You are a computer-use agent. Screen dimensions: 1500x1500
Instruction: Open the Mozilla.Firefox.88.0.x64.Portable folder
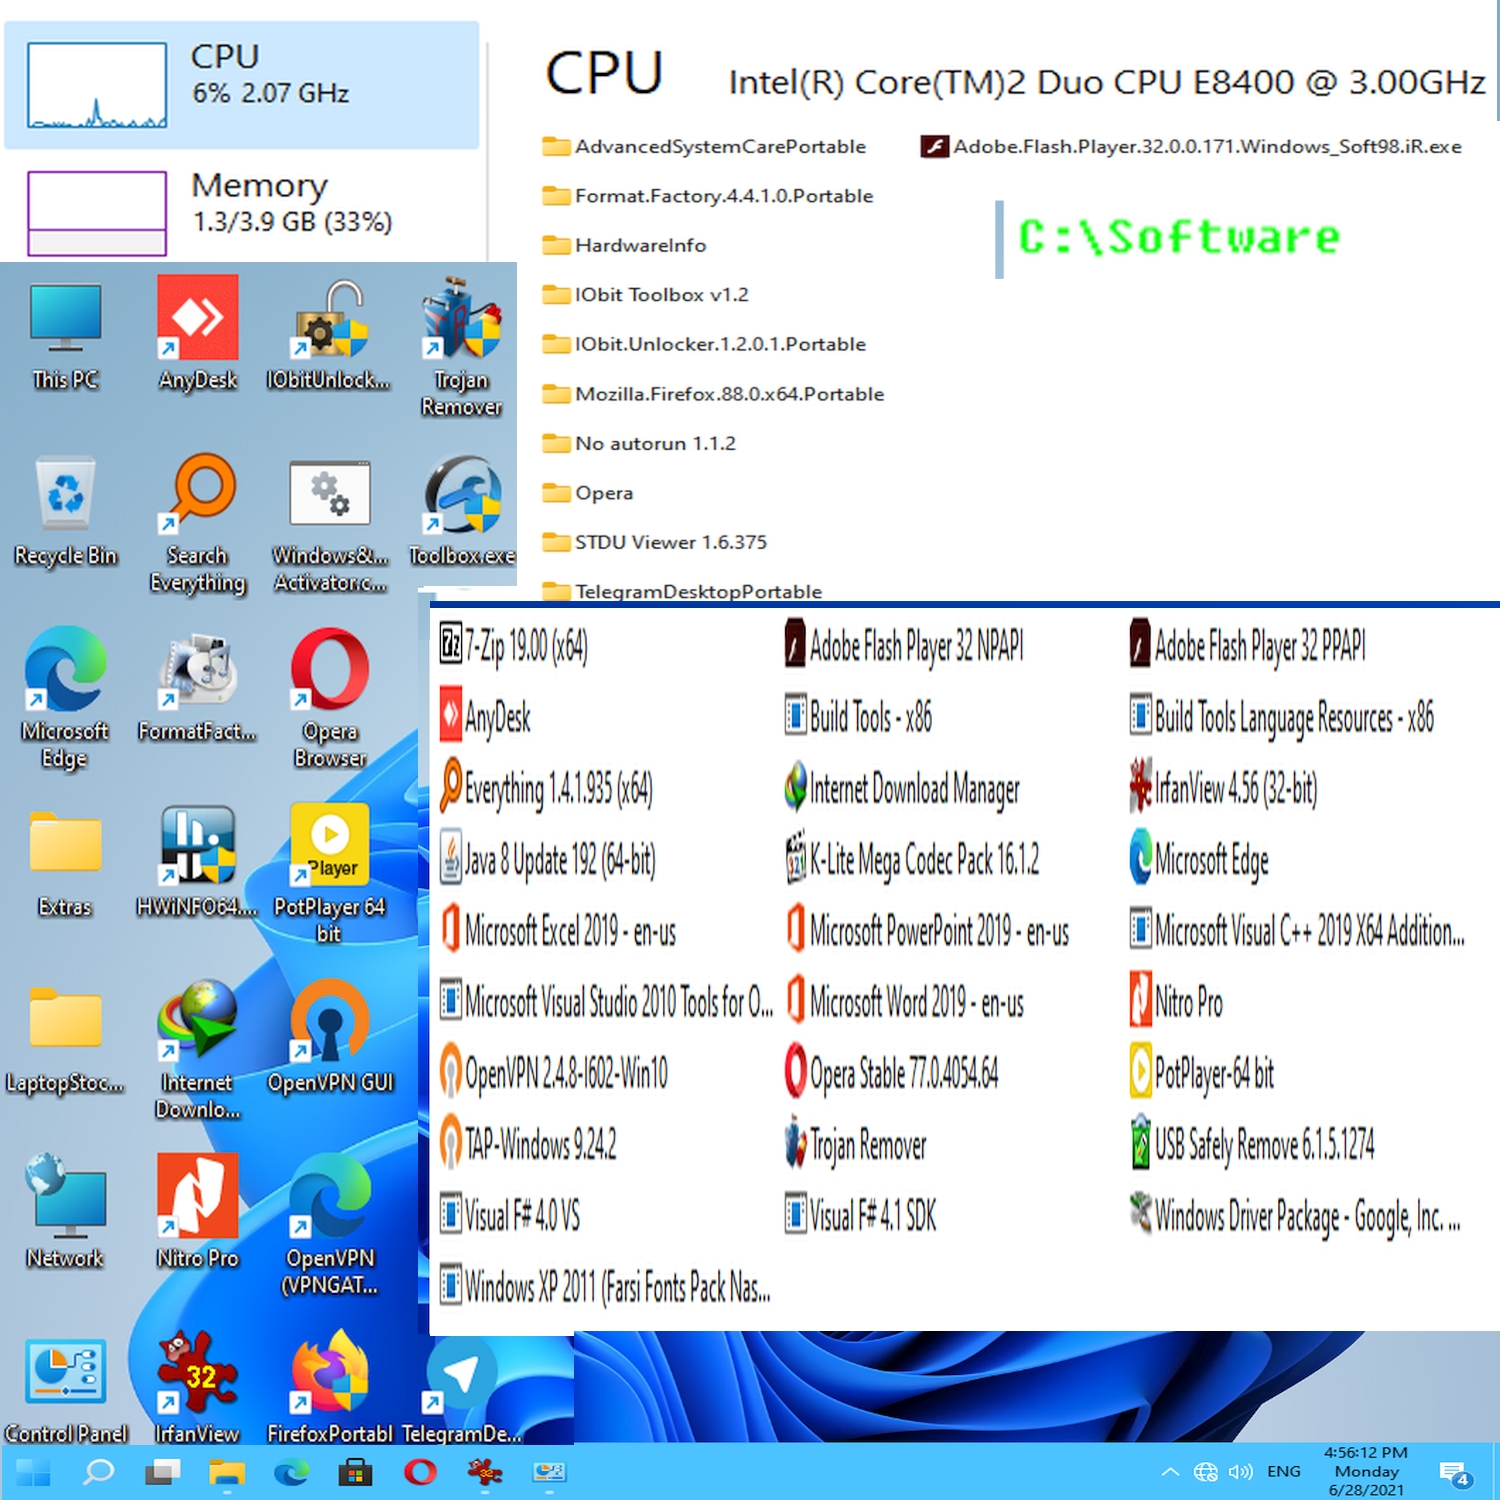click(714, 394)
